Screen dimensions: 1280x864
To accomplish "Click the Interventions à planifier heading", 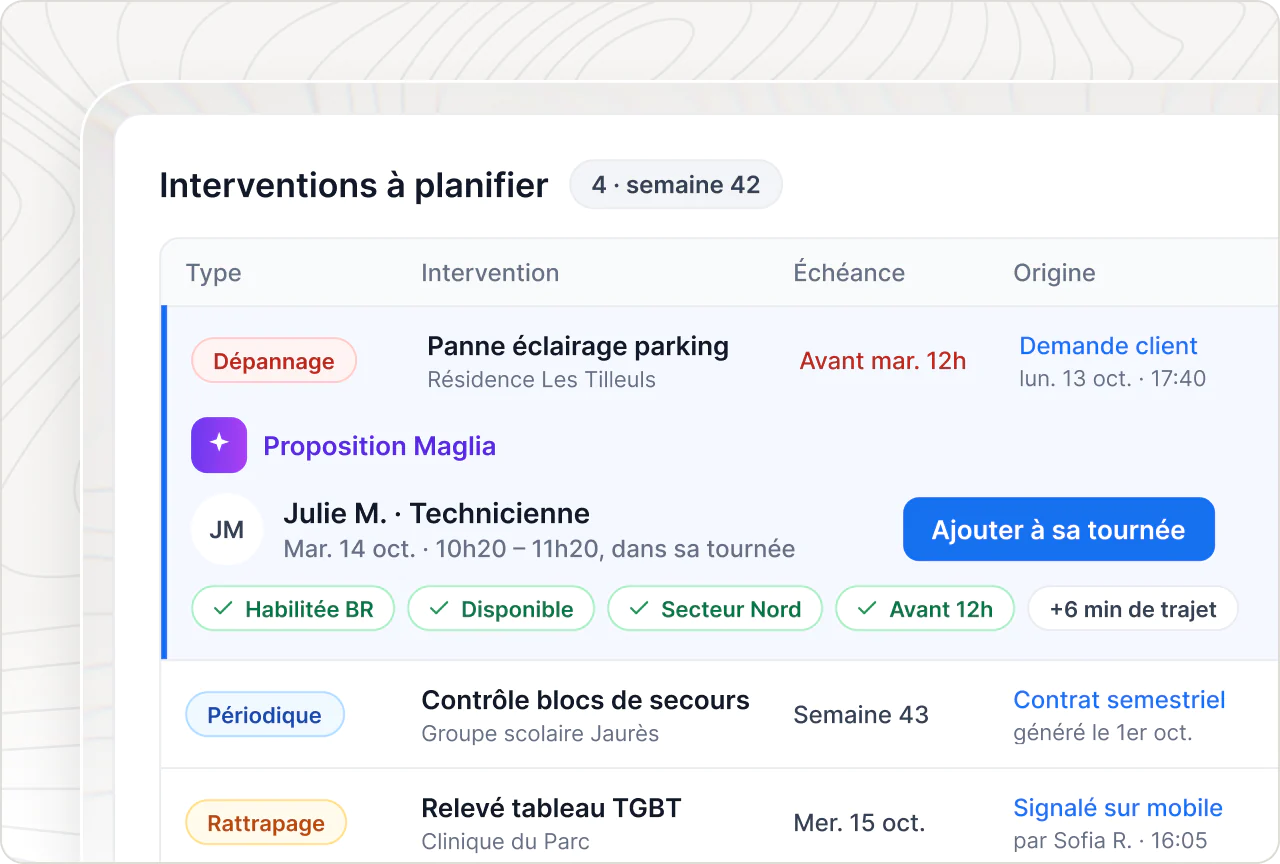I will coord(354,186).
